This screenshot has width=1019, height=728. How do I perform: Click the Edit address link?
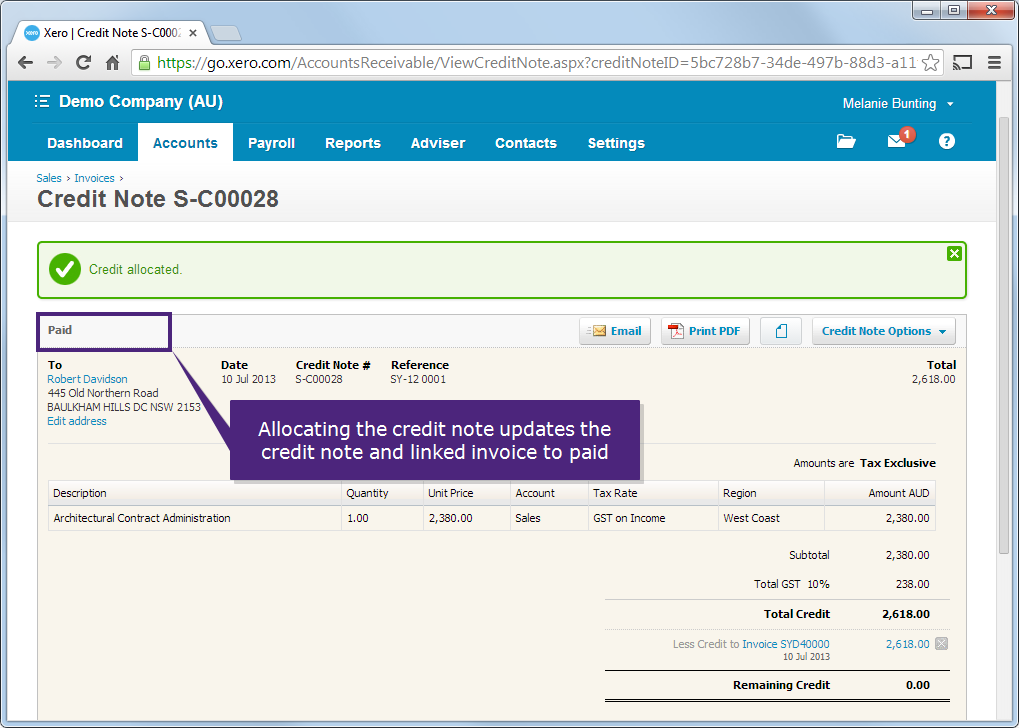pyautogui.click(x=76, y=420)
